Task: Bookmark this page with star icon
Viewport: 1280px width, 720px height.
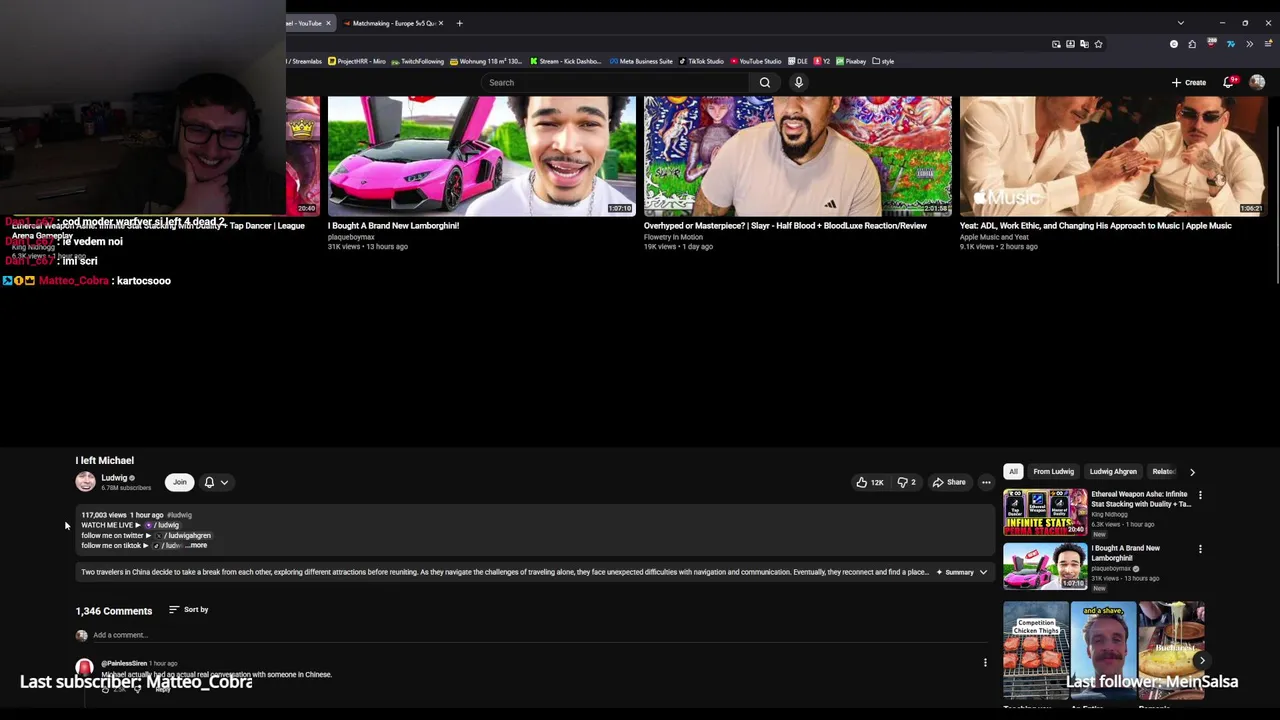Action: tap(1098, 44)
